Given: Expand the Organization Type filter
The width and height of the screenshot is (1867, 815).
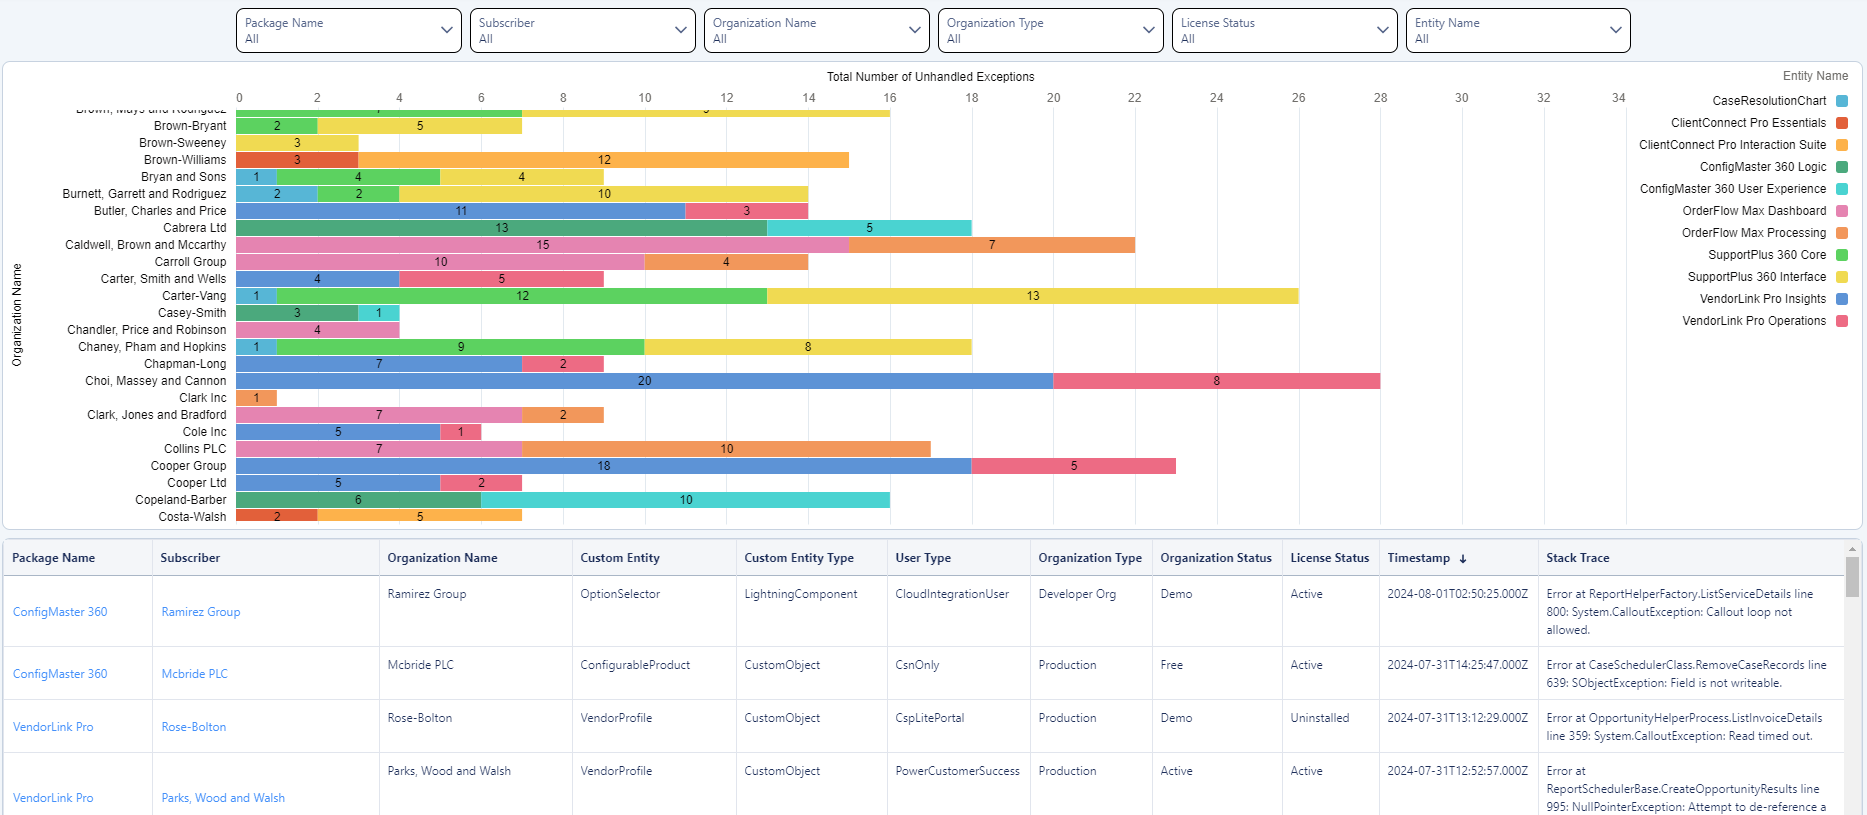Looking at the screenshot, I should (1050, 30).
